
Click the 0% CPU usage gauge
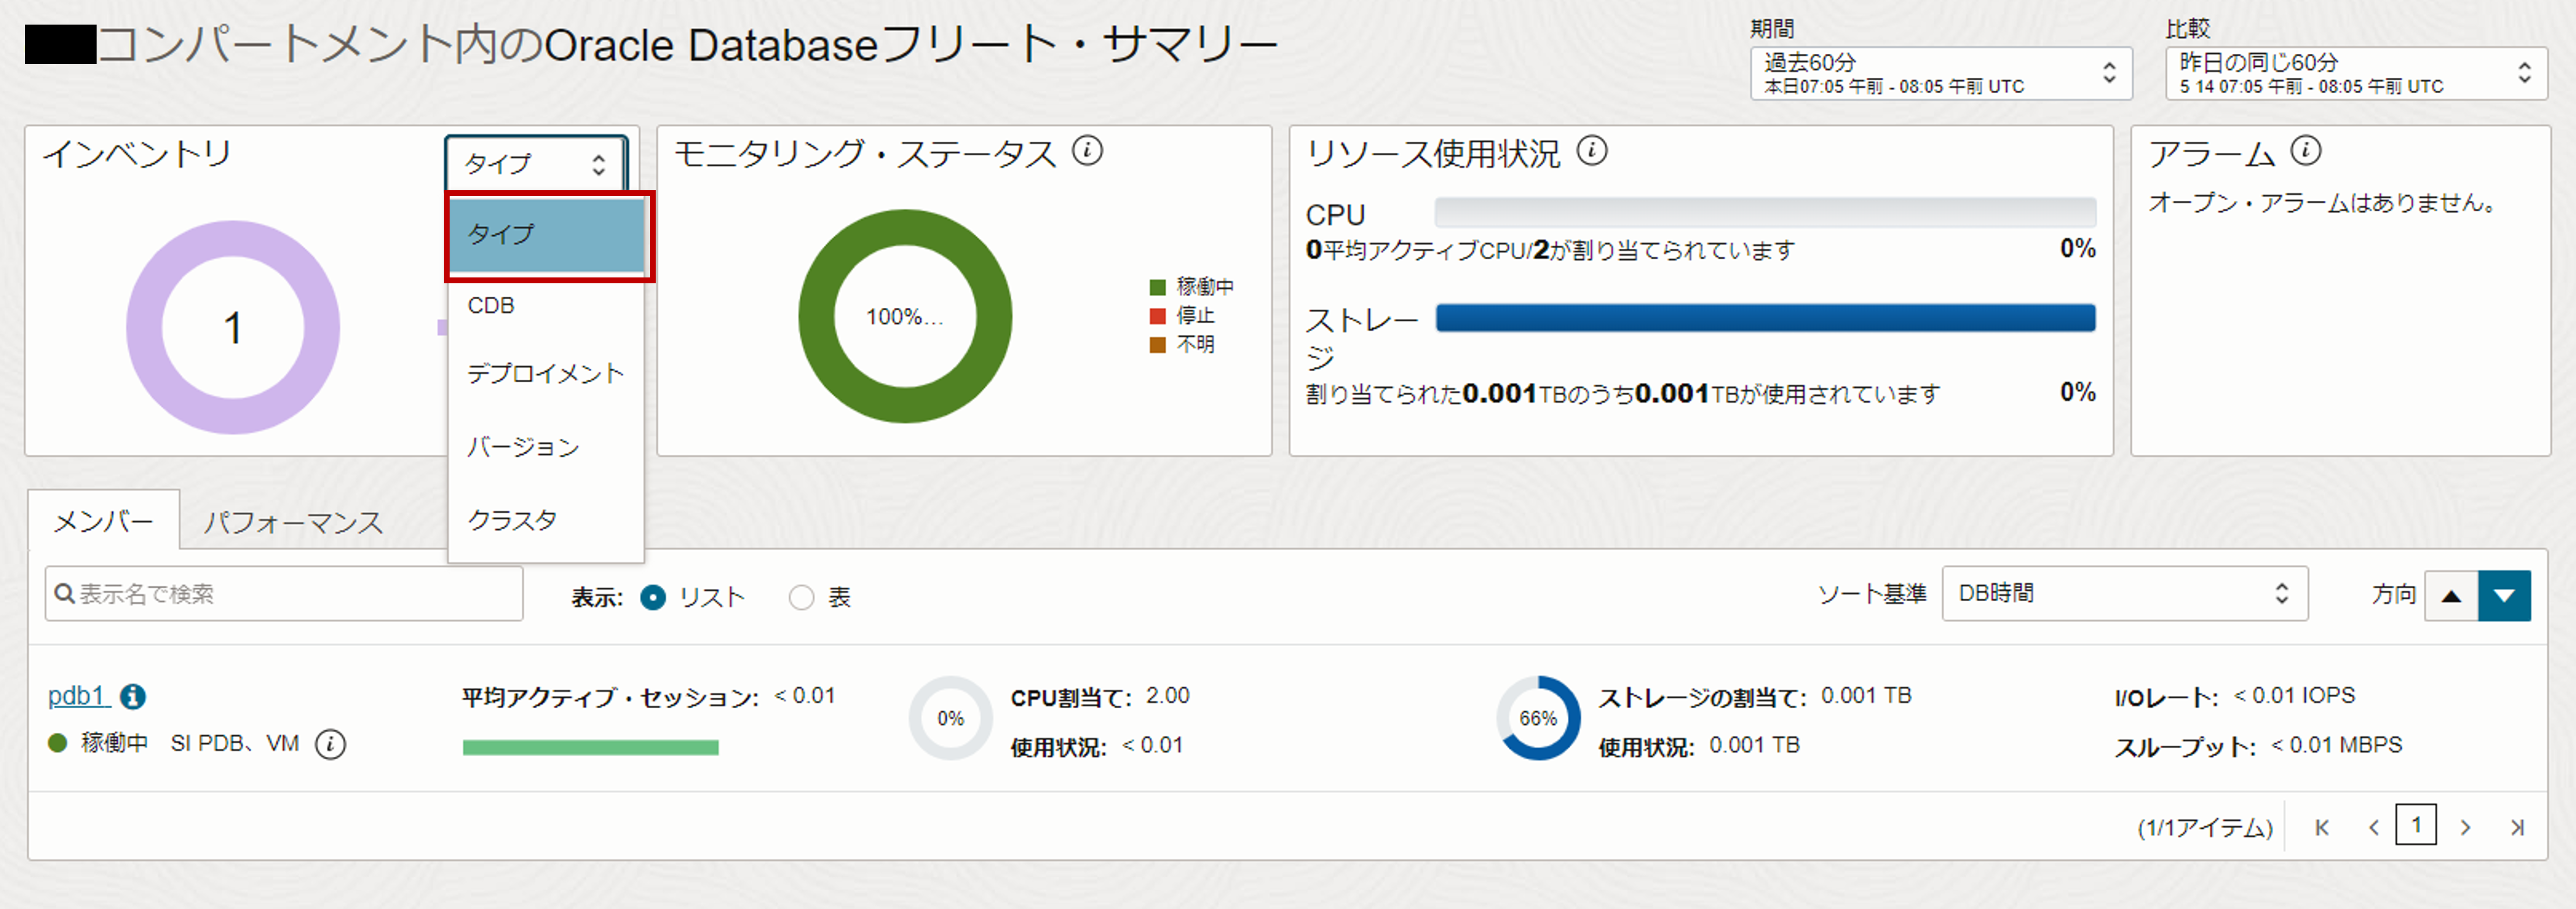[x=950, y=718]
